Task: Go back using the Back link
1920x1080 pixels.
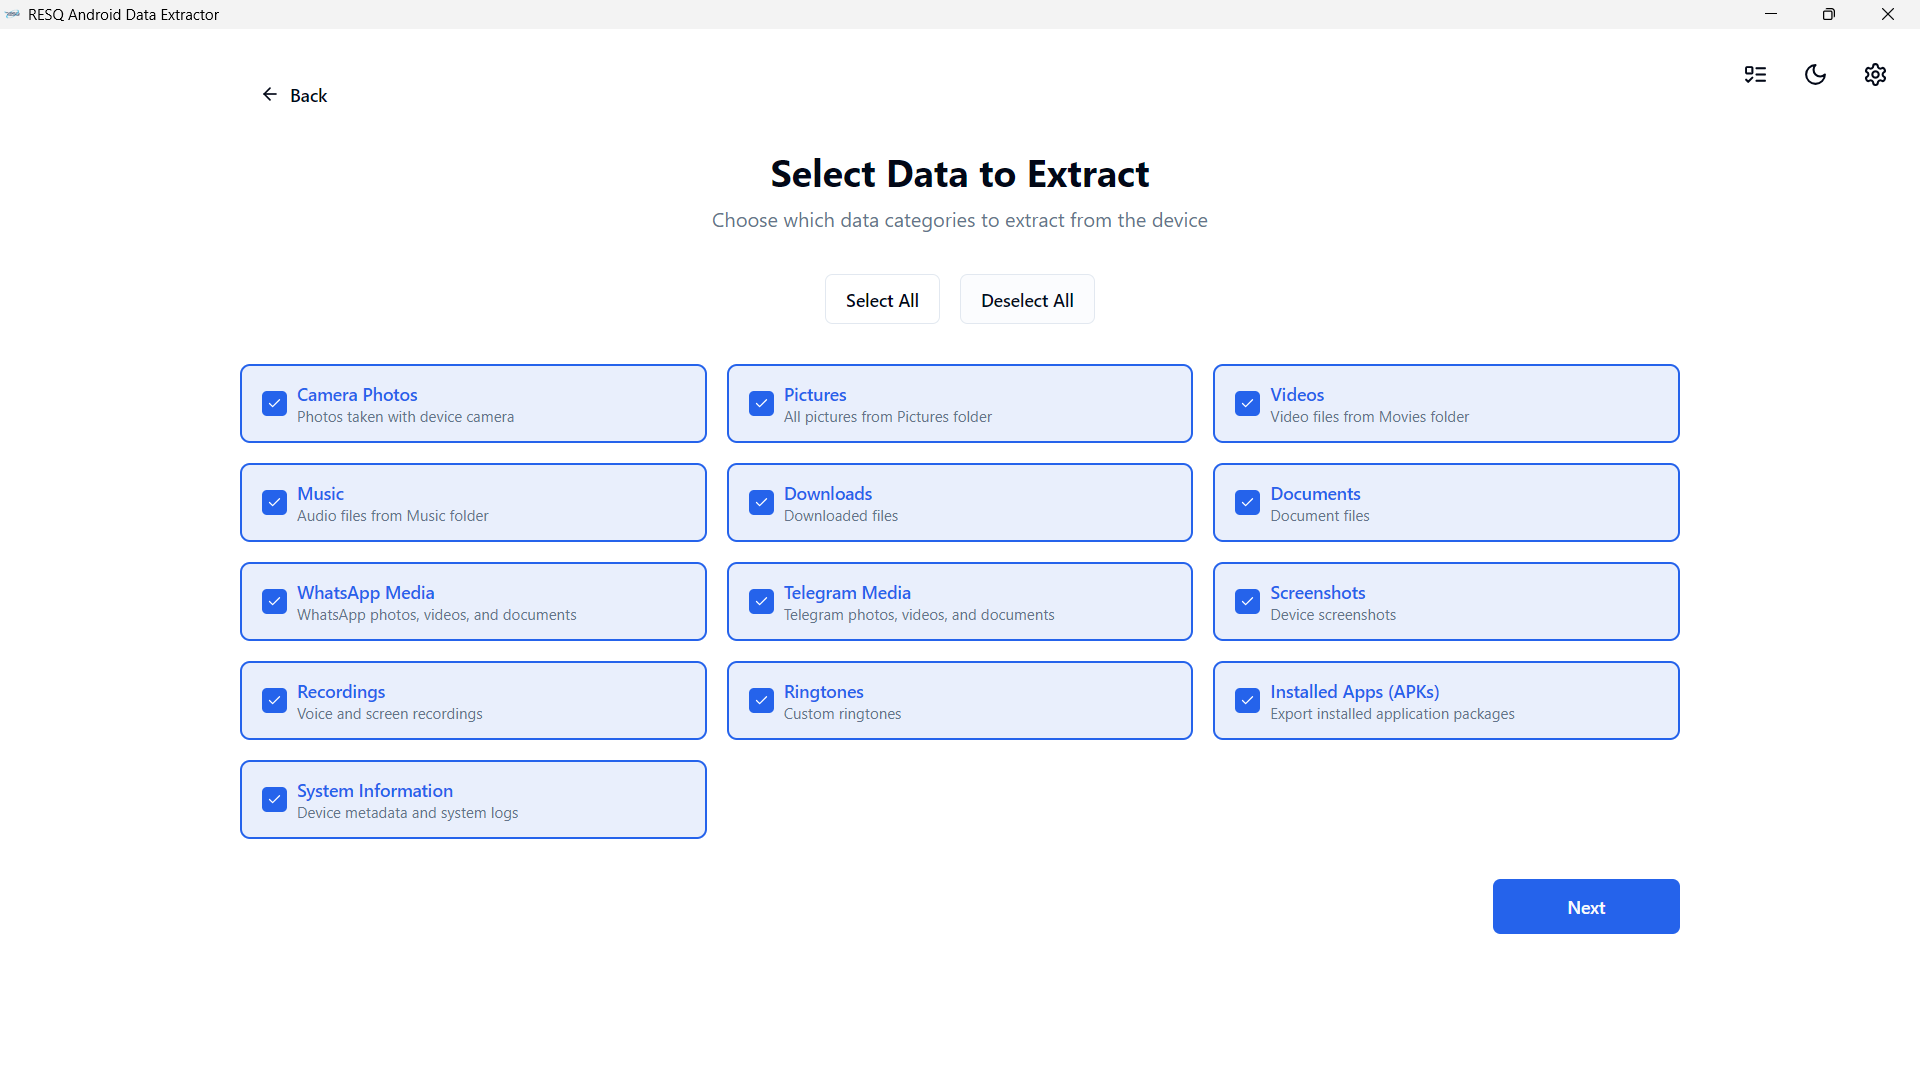Action: click(308, 96)
